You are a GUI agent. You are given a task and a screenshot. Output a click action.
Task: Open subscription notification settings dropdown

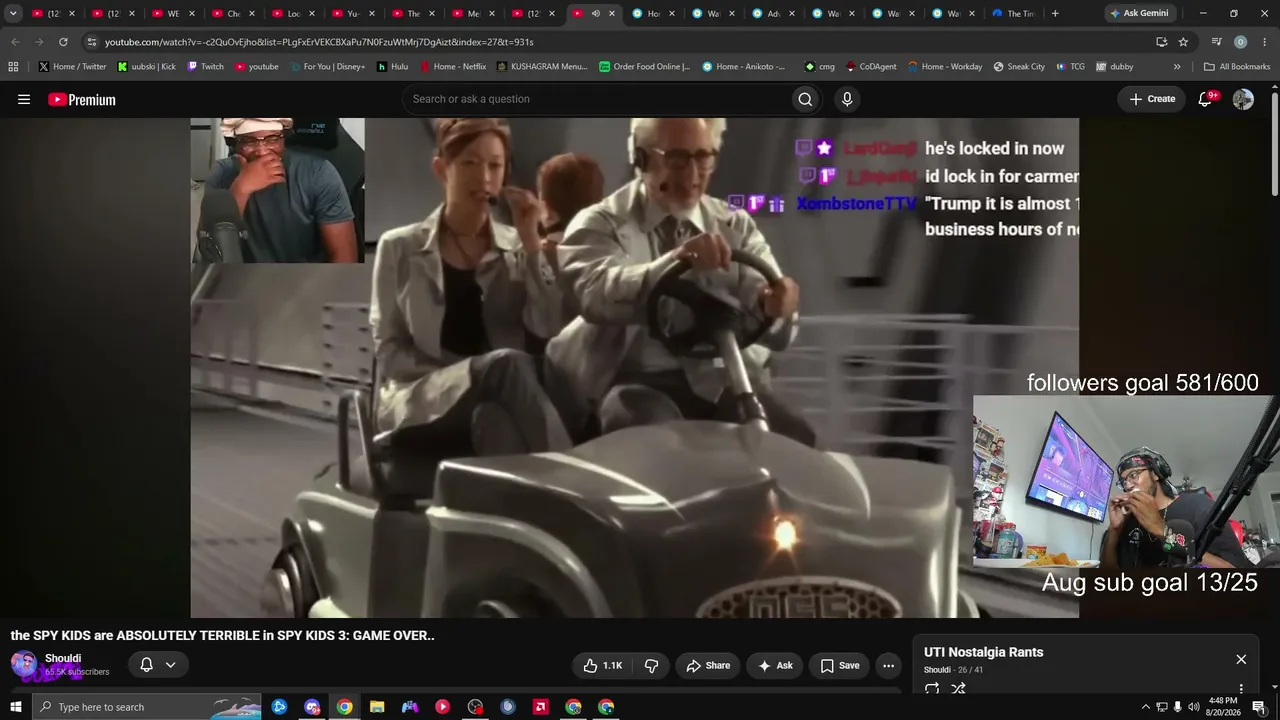[x=157, y=665]
